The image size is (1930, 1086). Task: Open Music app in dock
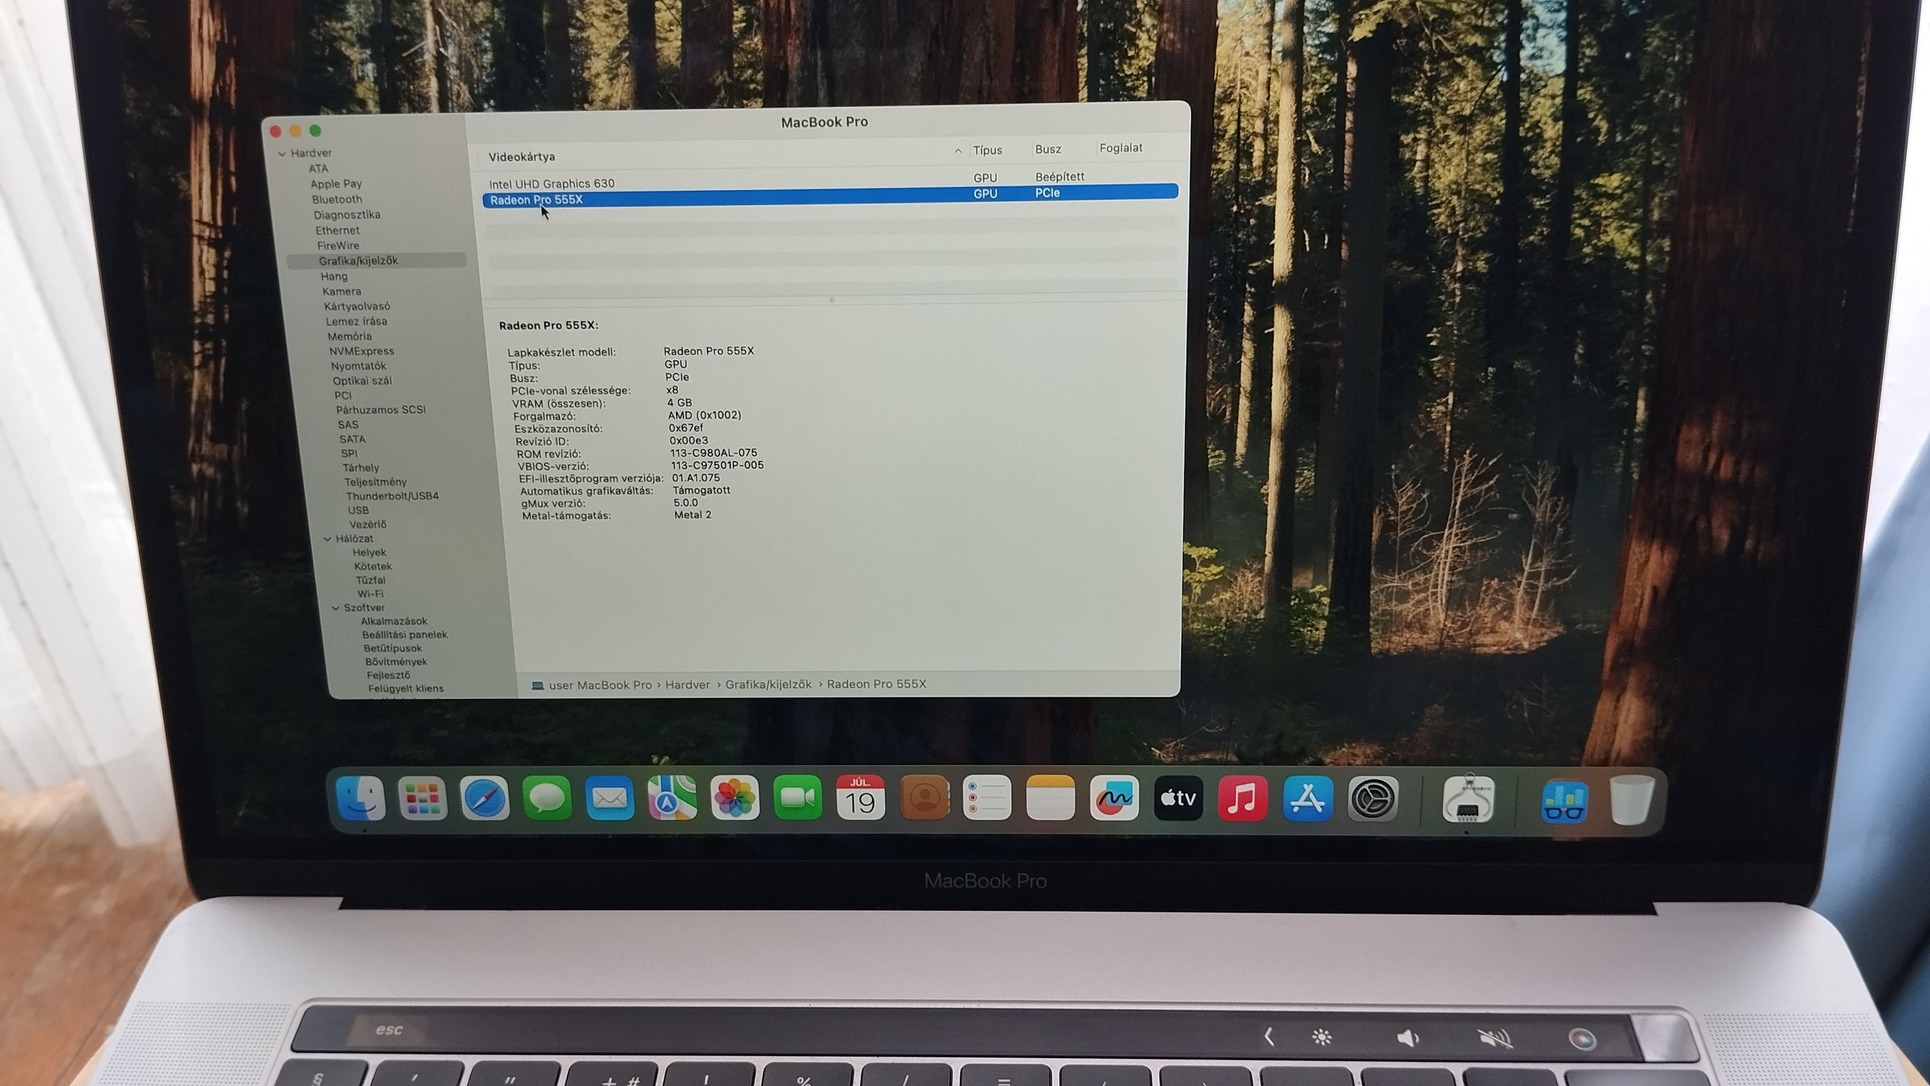(1242, 799)
